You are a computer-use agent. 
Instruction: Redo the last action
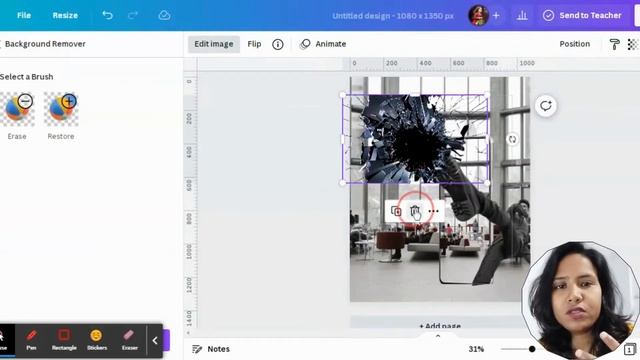click(x=133, y=16)
